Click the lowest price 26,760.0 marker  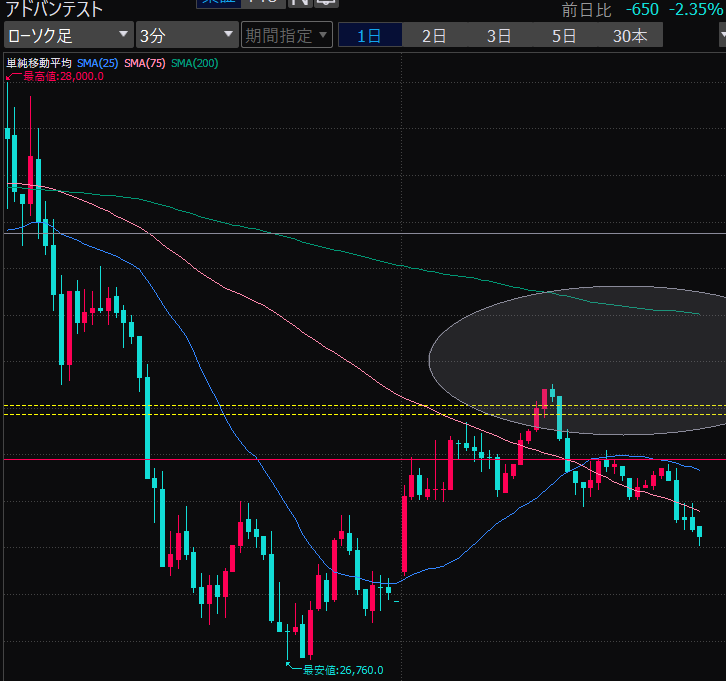coord(342,670)
